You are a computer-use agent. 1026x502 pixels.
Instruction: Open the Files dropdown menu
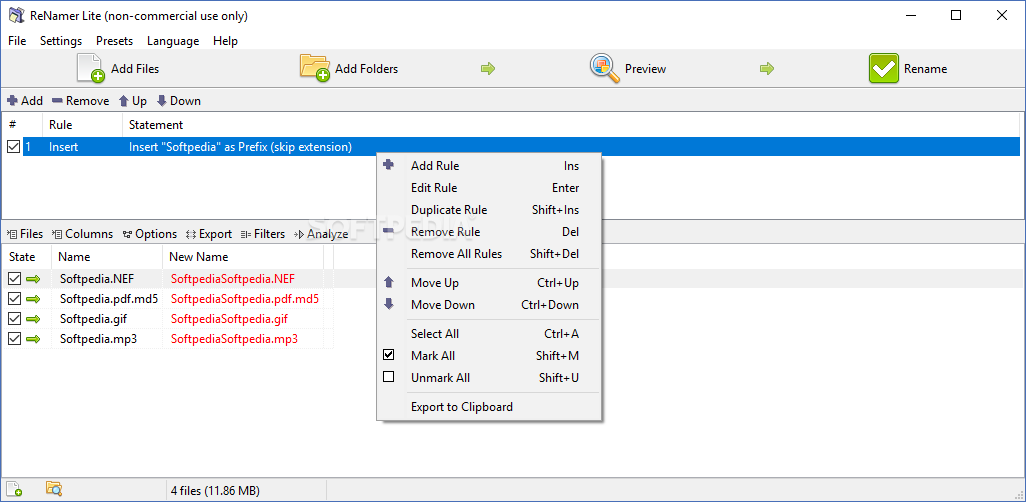coord(25,234)
